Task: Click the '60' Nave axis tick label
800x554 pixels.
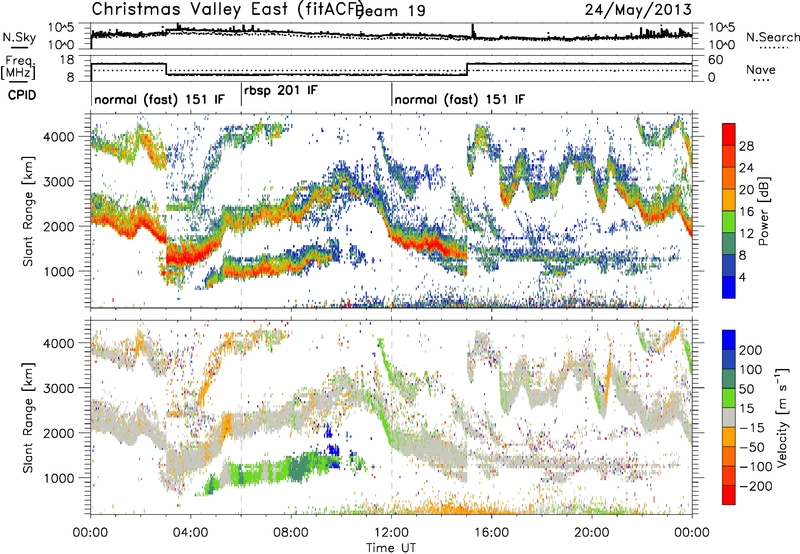Action: [715, 60]
